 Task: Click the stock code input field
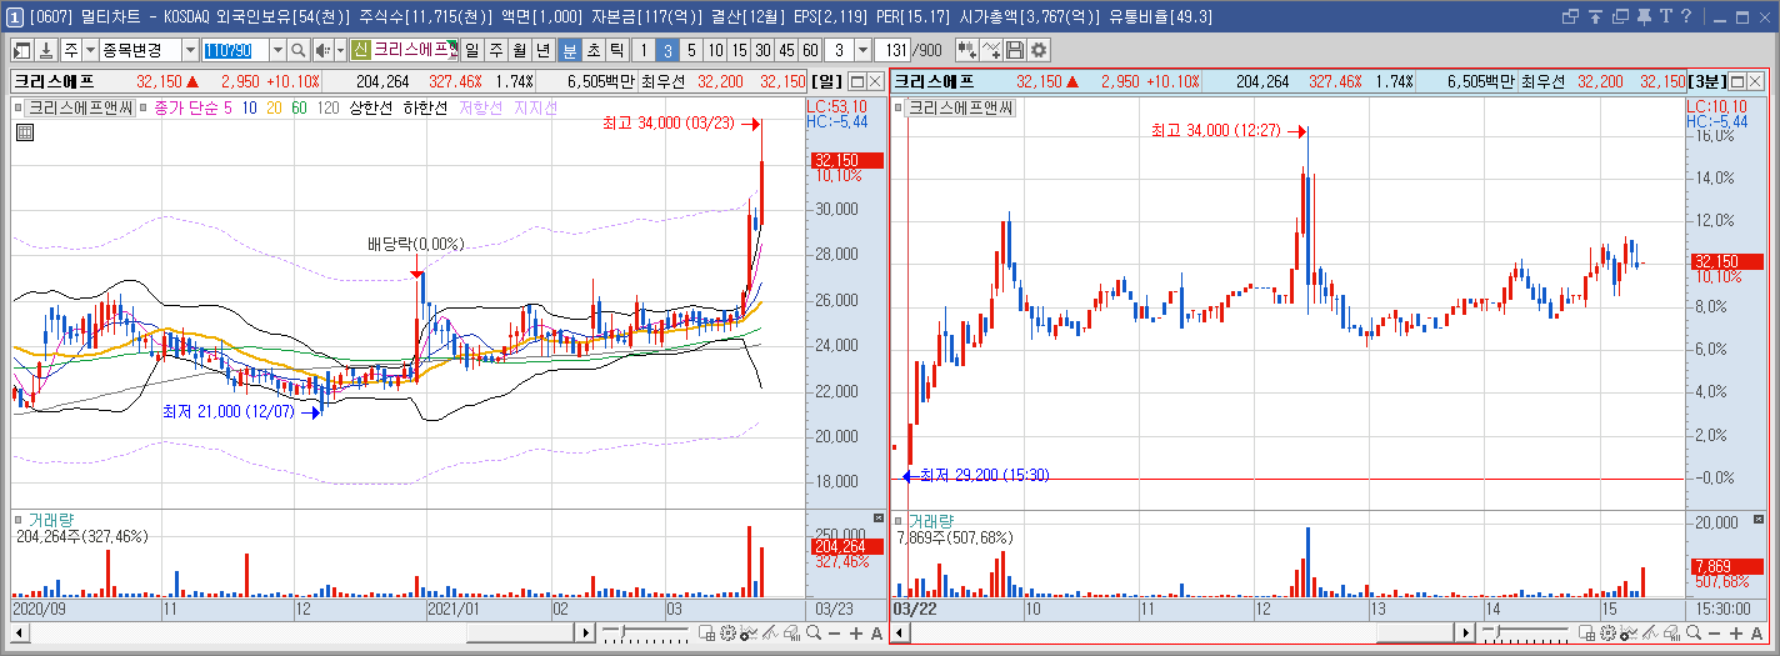(236, 50)
